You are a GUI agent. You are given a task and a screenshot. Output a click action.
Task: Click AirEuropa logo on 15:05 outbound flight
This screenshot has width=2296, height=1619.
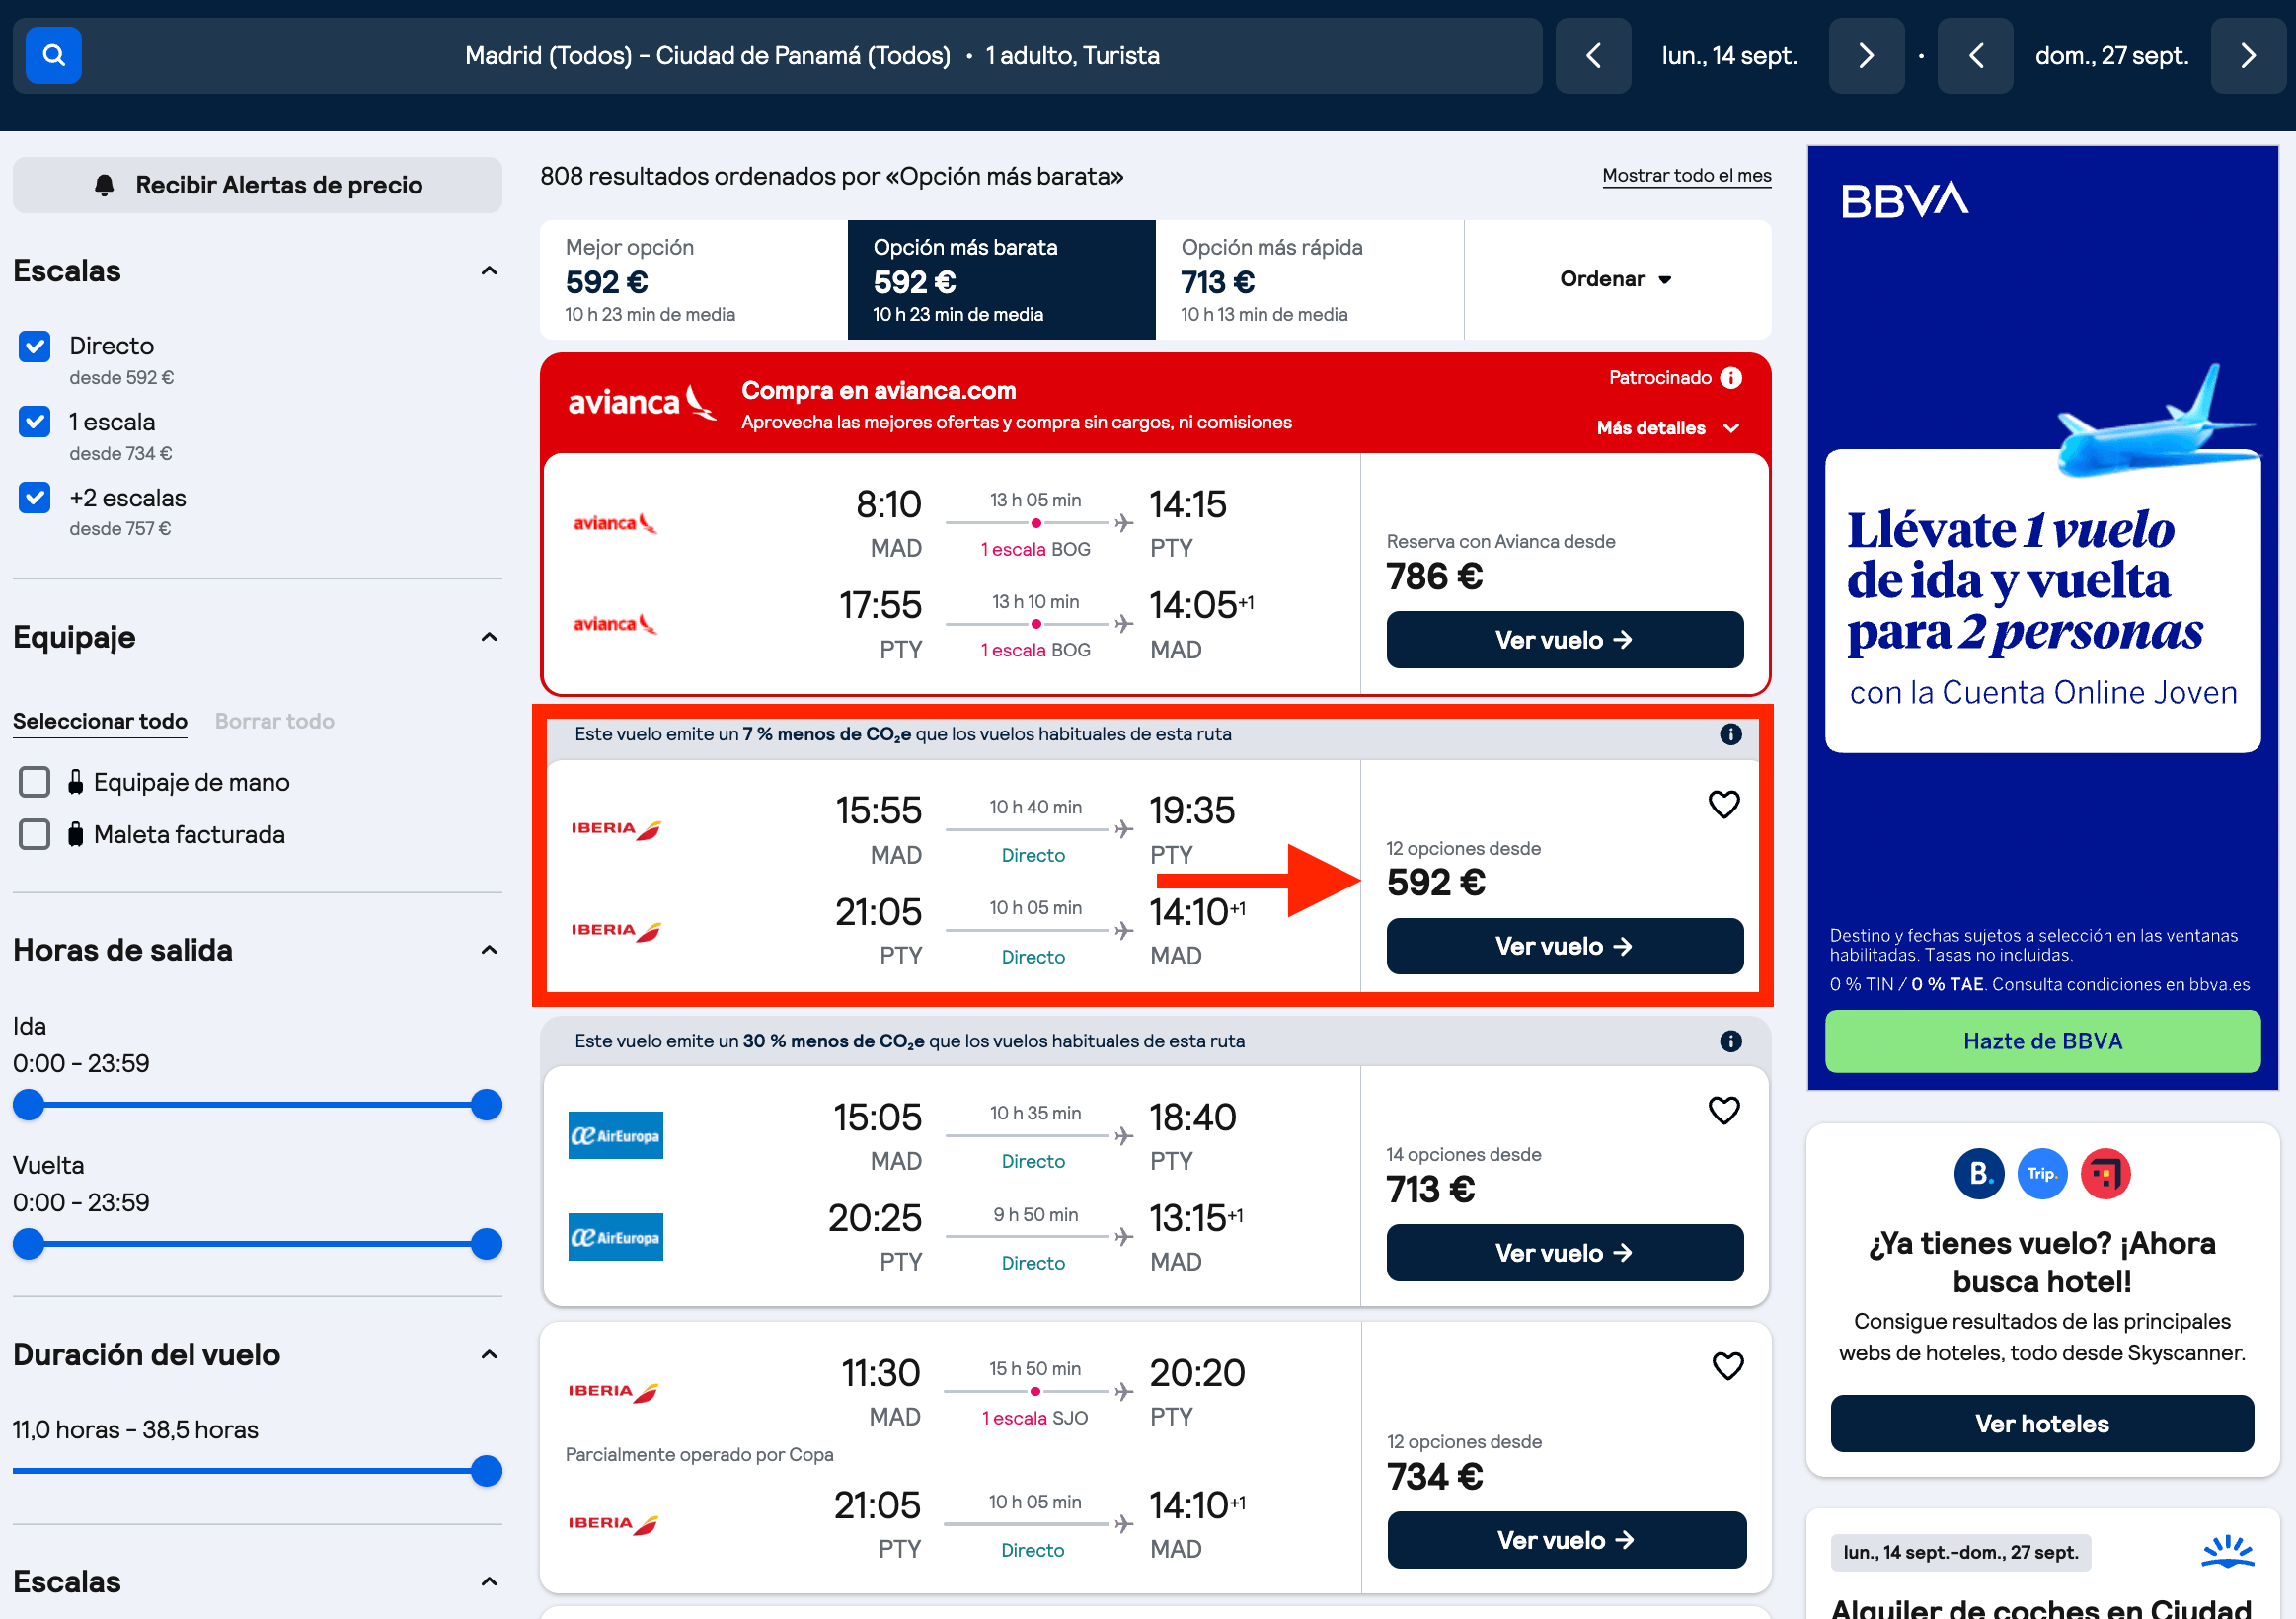click(615, 1135)
